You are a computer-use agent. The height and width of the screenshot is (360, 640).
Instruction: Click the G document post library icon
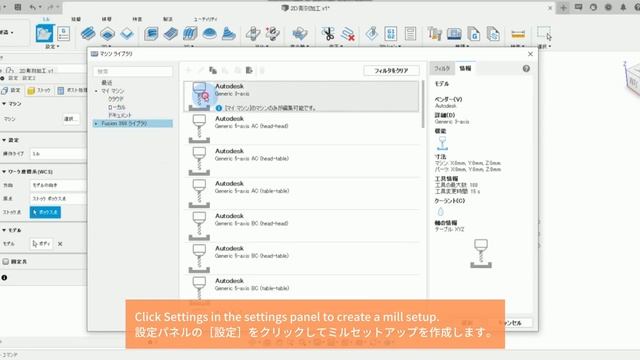coord(473,33)
